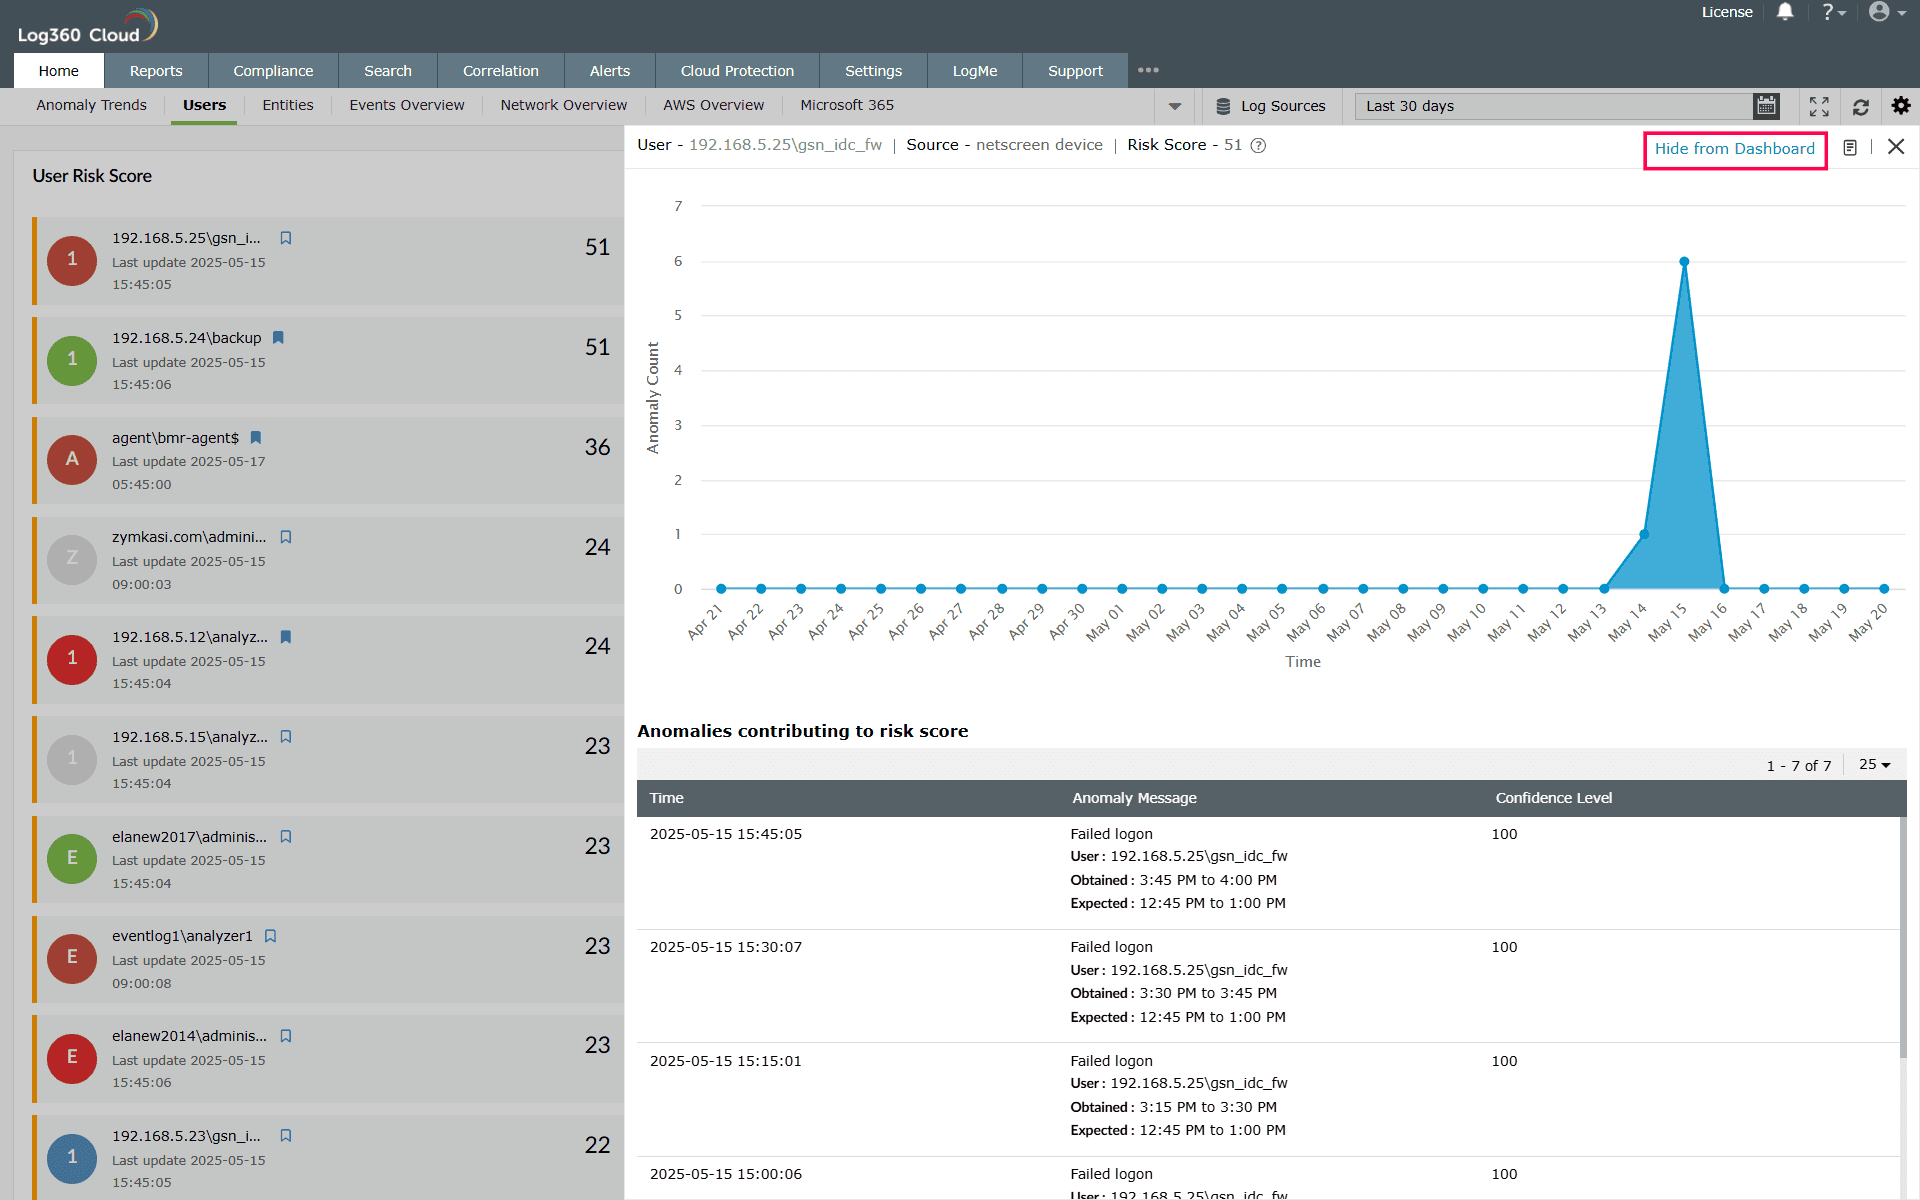Open the report document icon near Hide from Dashboard
This screenshot has width=1920, height=1200.
tap(1850, 148)
